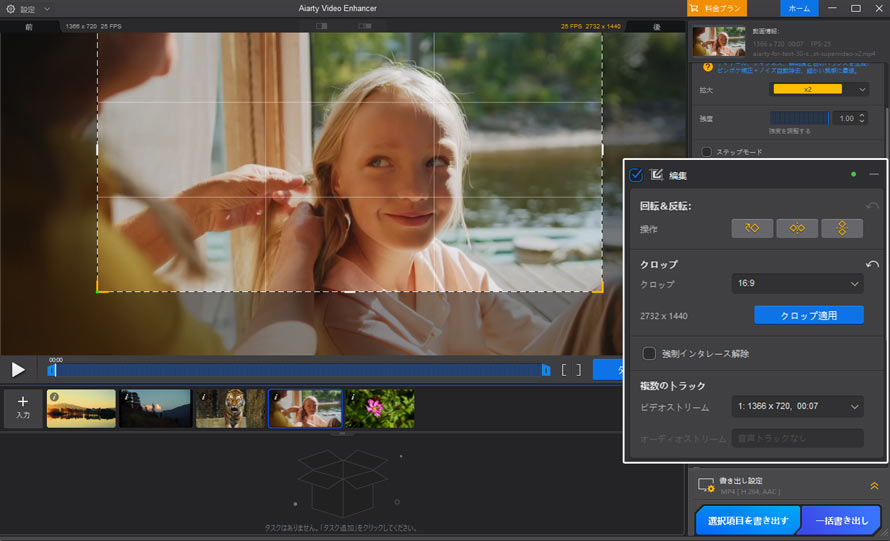The image size is (890, 541).
Task: Select the girl portrait thumbnail
Action: (x=305, y=408)
